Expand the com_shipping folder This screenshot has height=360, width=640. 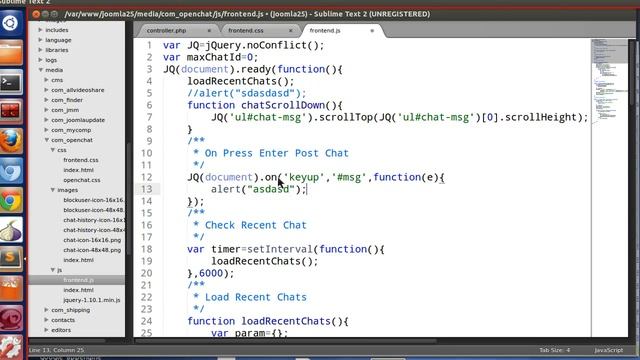(47, 310)
